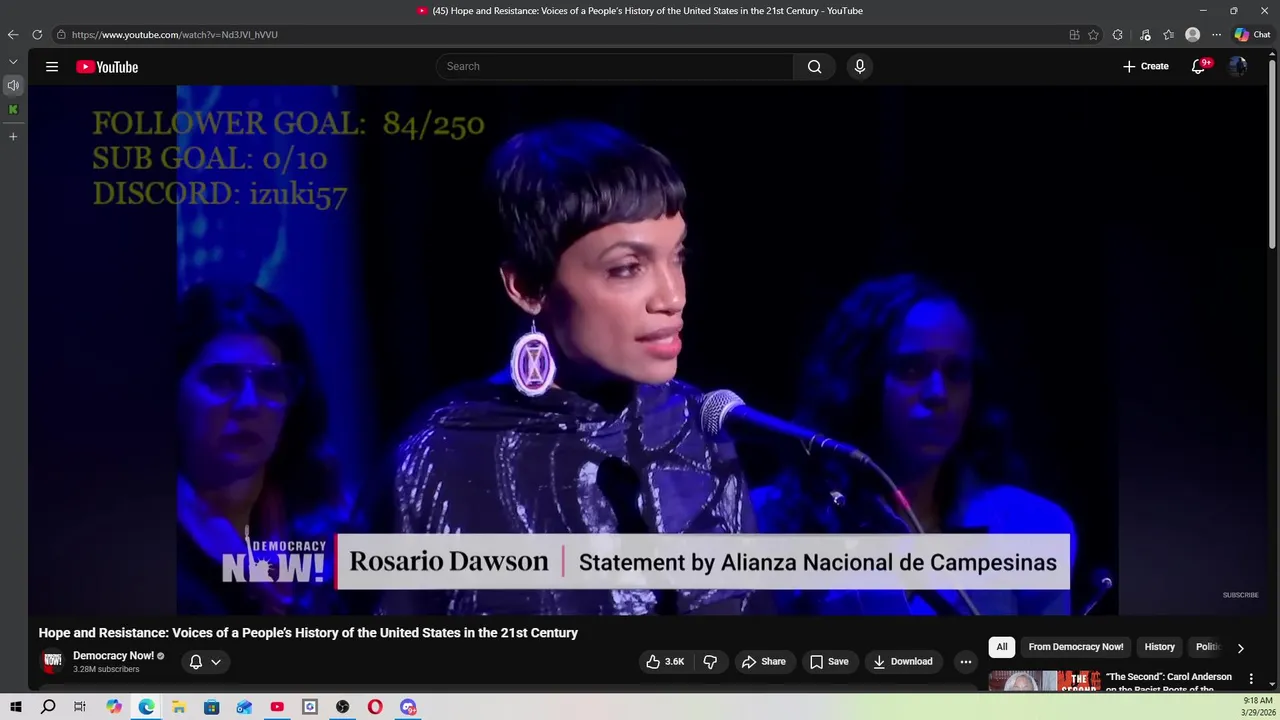Click the Create button
Viewport: 1280px width, 720px height.
click(x=1145, y=66)
